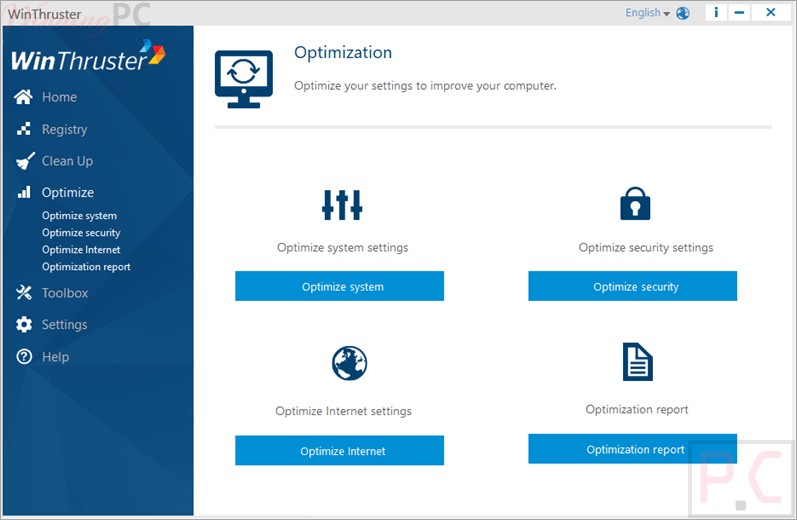Select Optimize system submenu item
This screenshot has height=520, width=797.
click(79, 216)
